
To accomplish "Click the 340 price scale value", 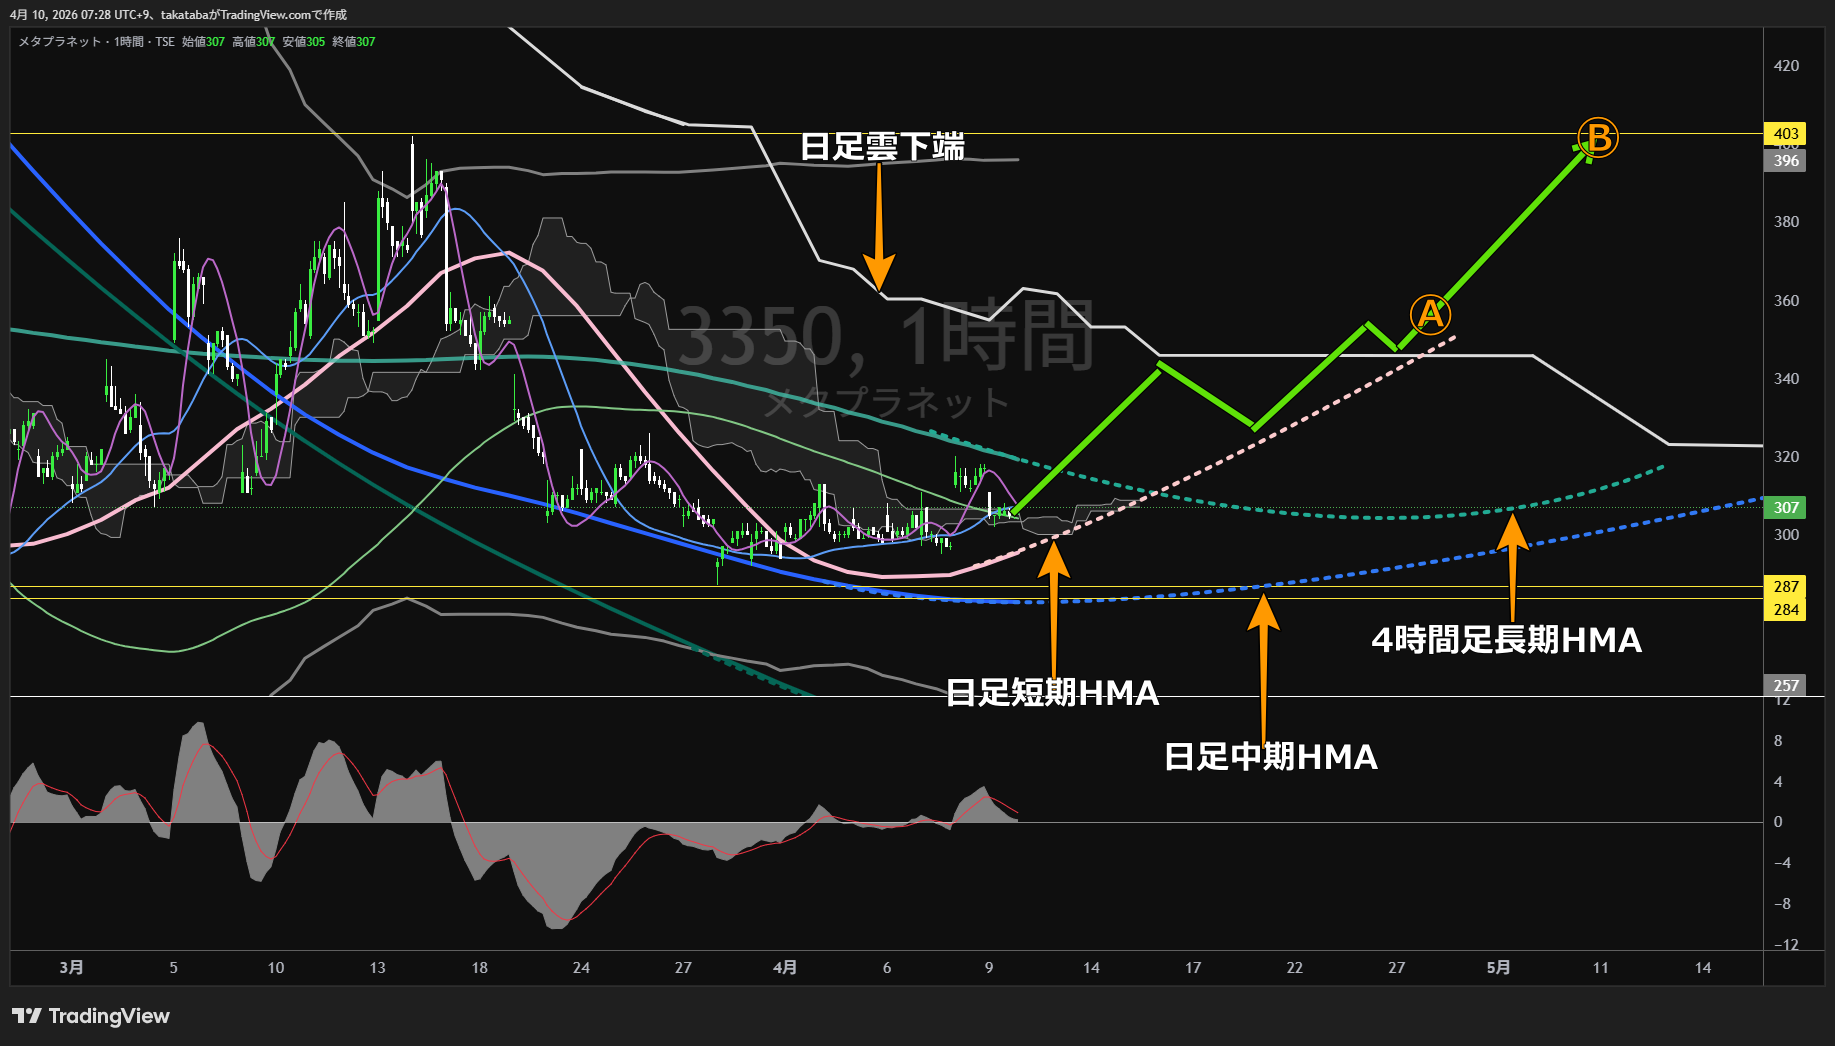I will [1786, 379].
